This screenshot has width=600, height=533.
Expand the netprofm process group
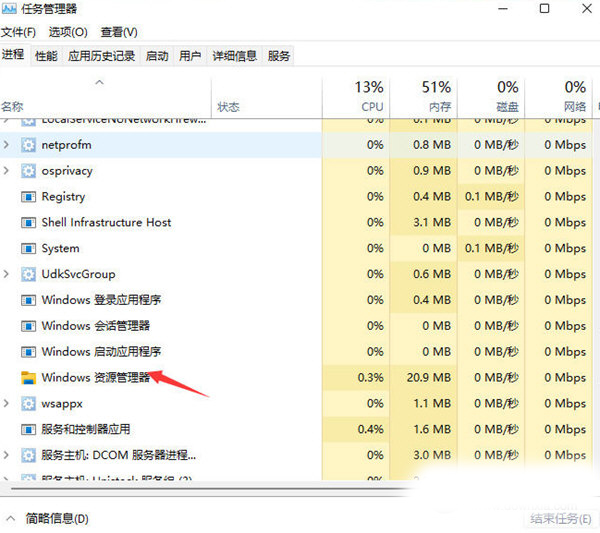click(6, 145)
